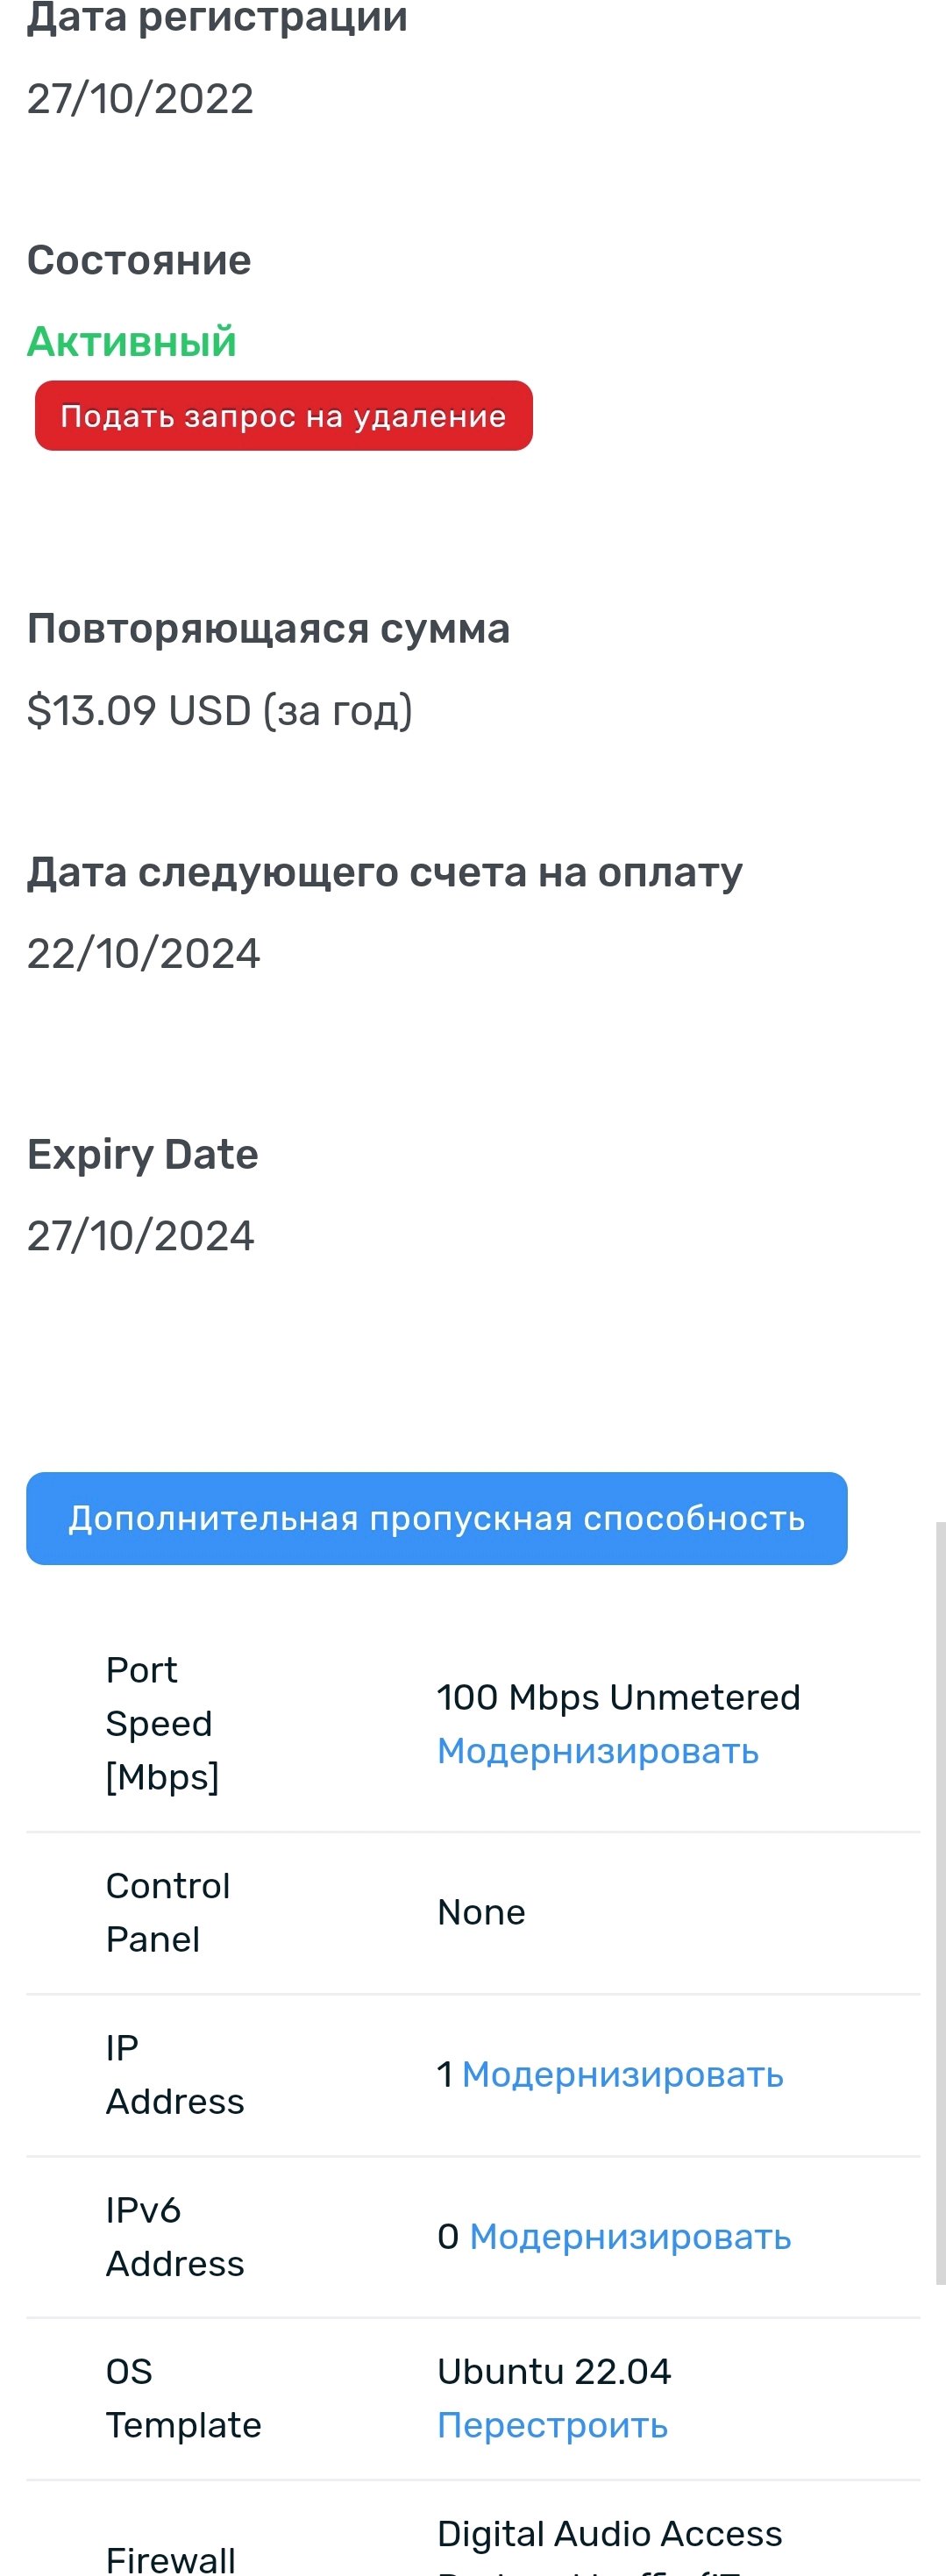Click the "Повторяющаяся сумма" heading

268,629
